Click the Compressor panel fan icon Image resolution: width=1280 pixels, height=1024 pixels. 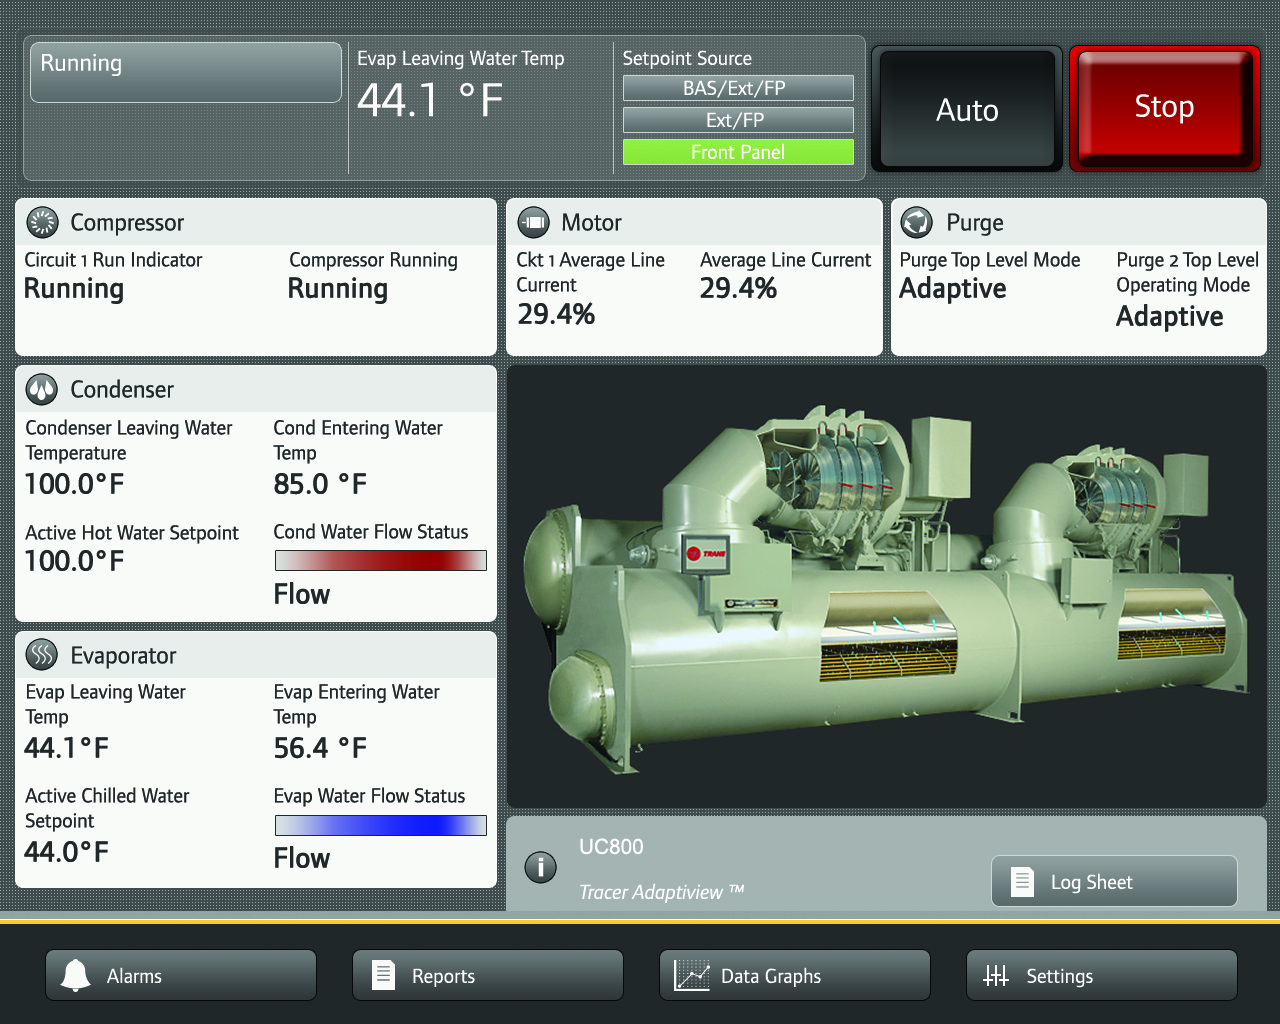click(x=40, y=222)
